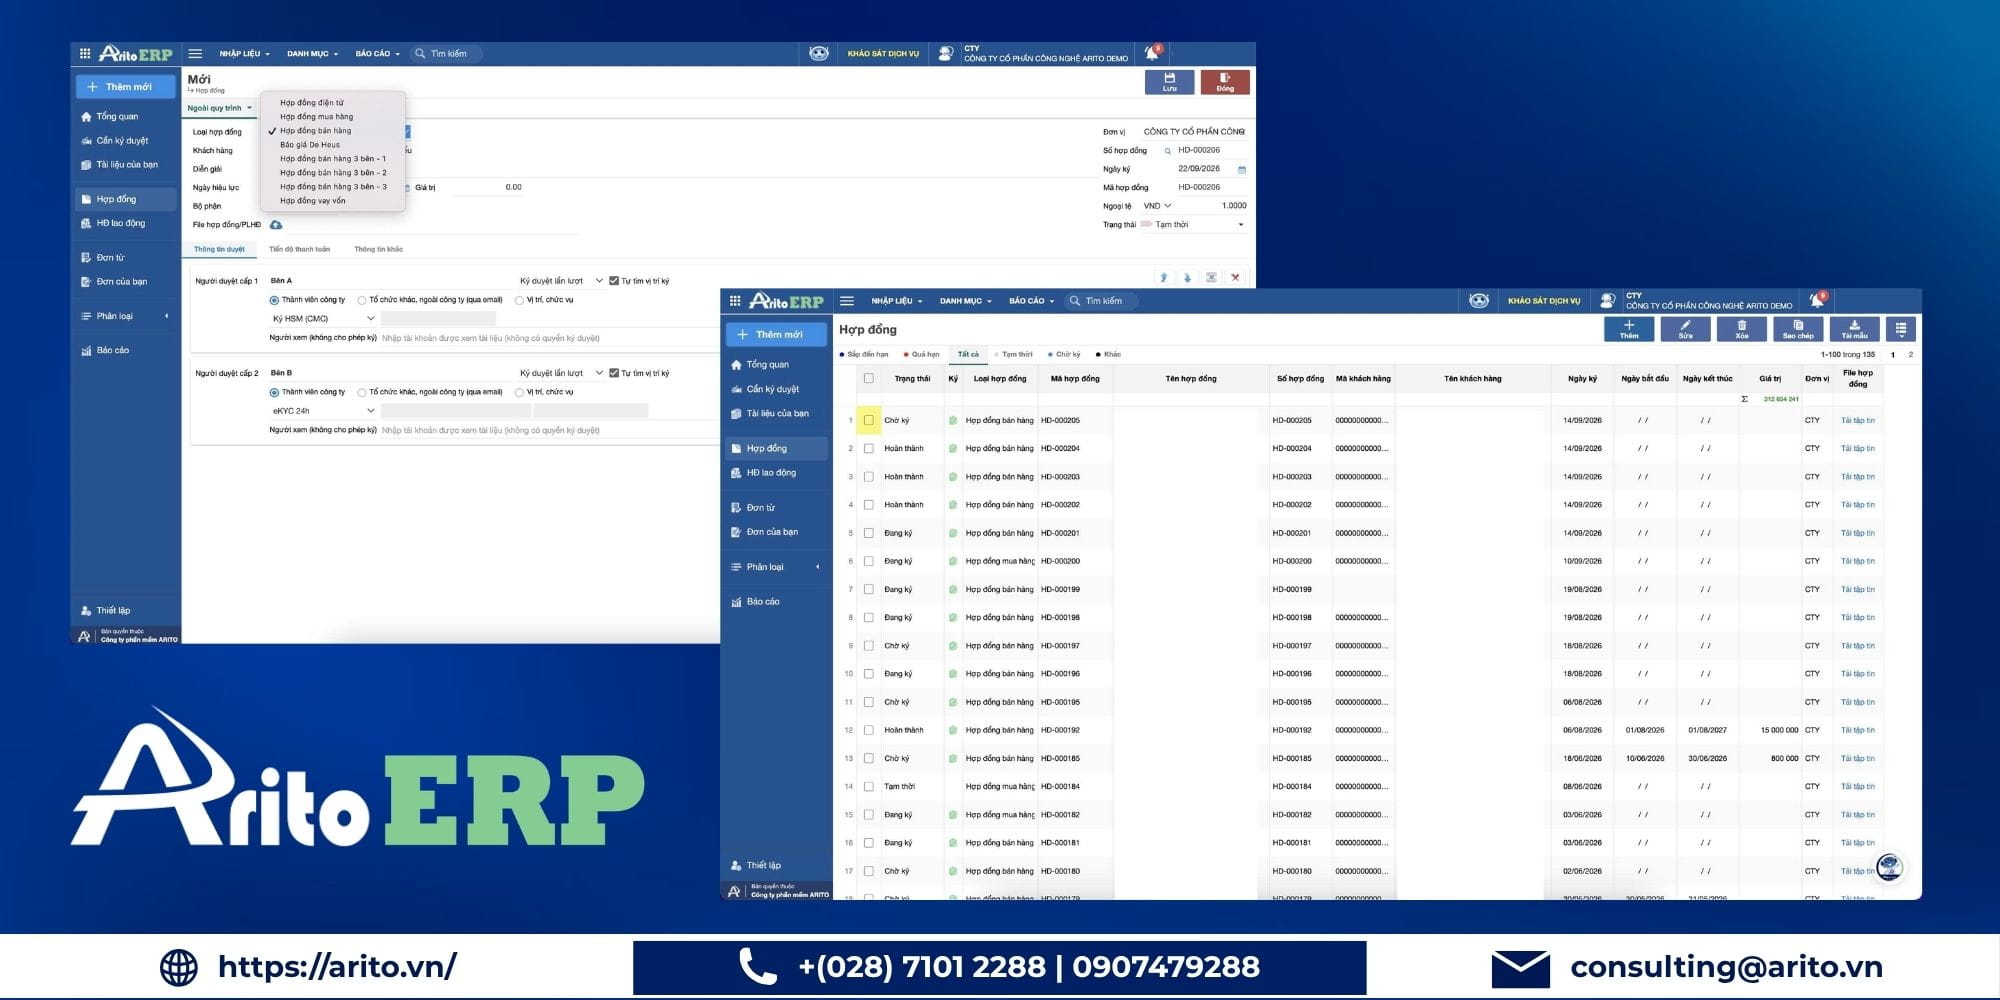Click the Lưu save button in the new contract form
2000x1000 pixels.
1169,82
